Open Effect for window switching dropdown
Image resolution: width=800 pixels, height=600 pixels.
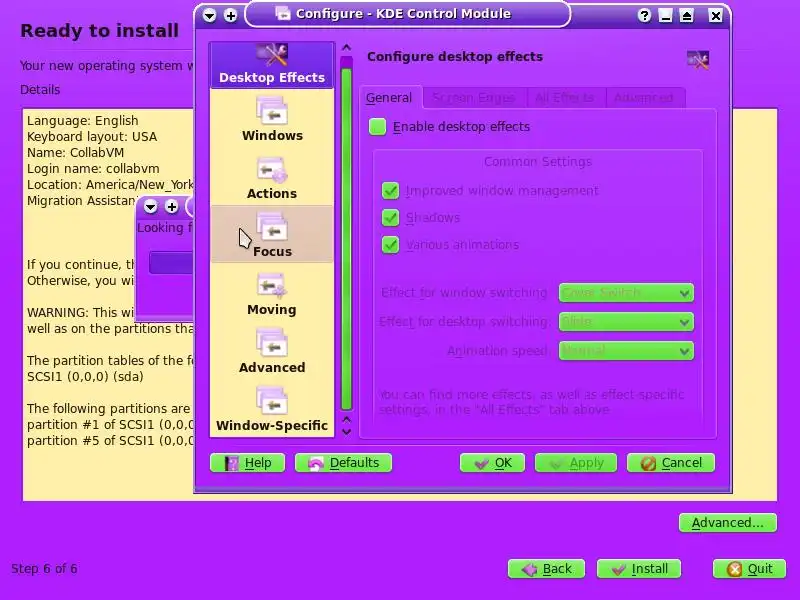pyautogui.click(x=626, y=293)
